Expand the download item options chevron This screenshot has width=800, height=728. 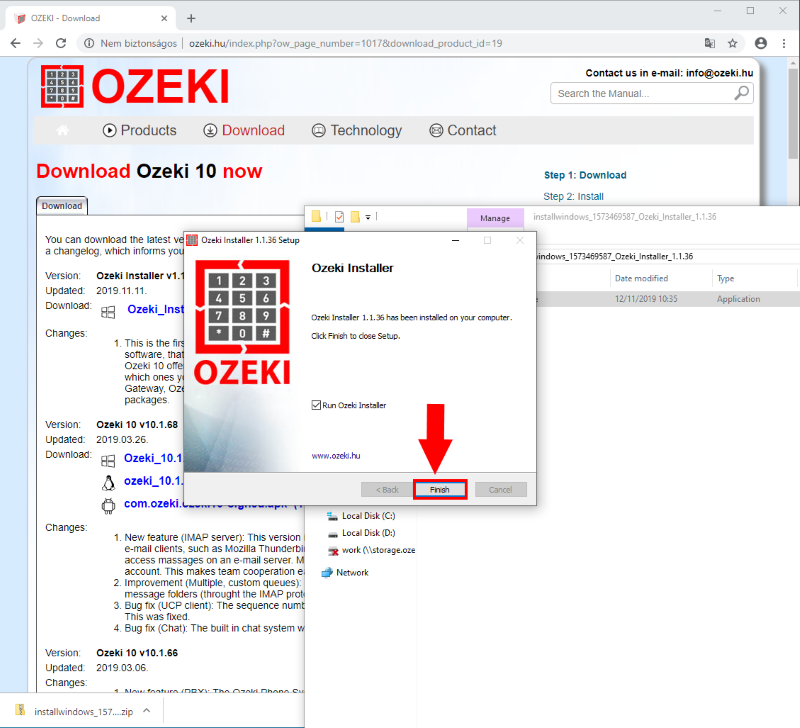tap(147, 711)
